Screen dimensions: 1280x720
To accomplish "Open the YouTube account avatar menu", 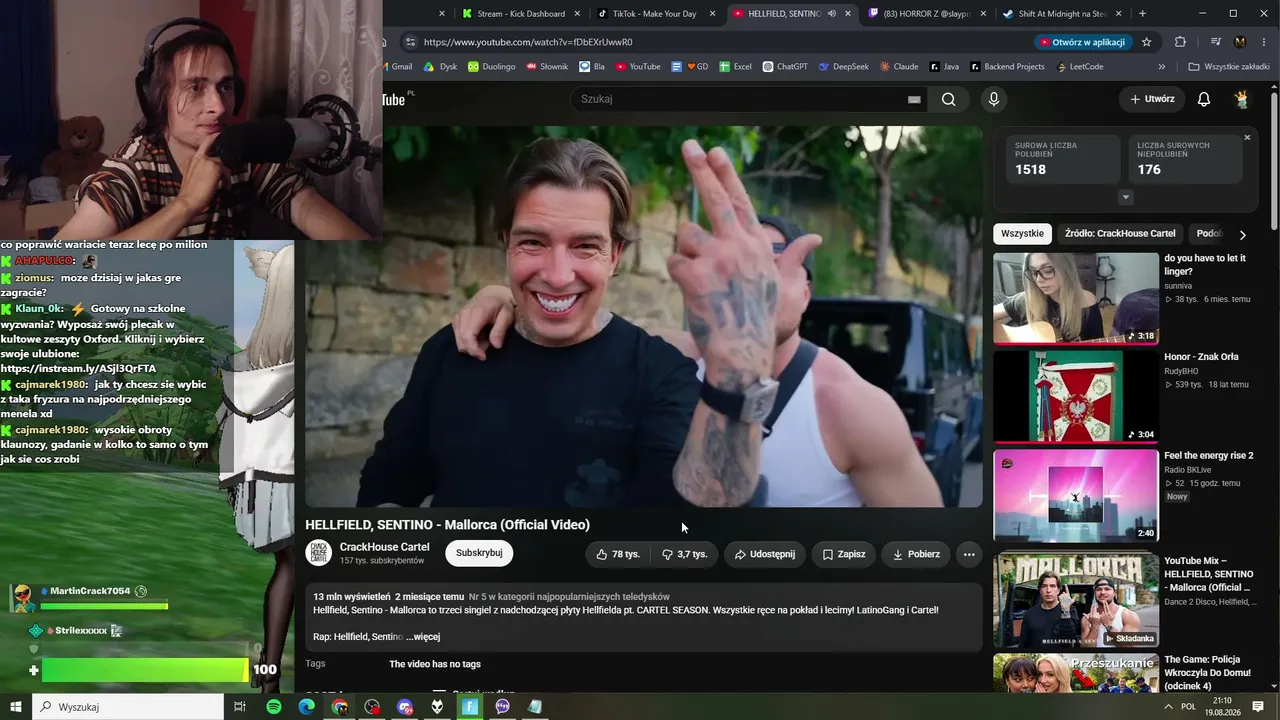I will click(1241, 99).
